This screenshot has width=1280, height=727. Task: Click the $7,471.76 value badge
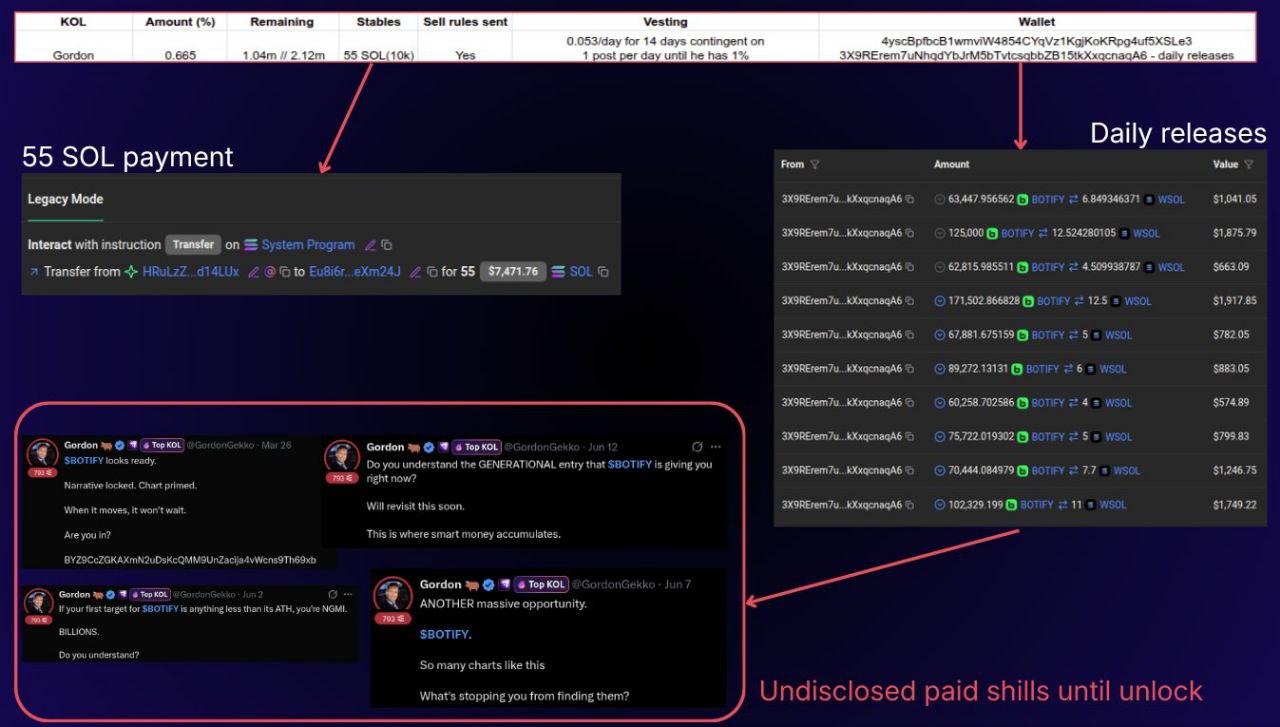(512, 272)
